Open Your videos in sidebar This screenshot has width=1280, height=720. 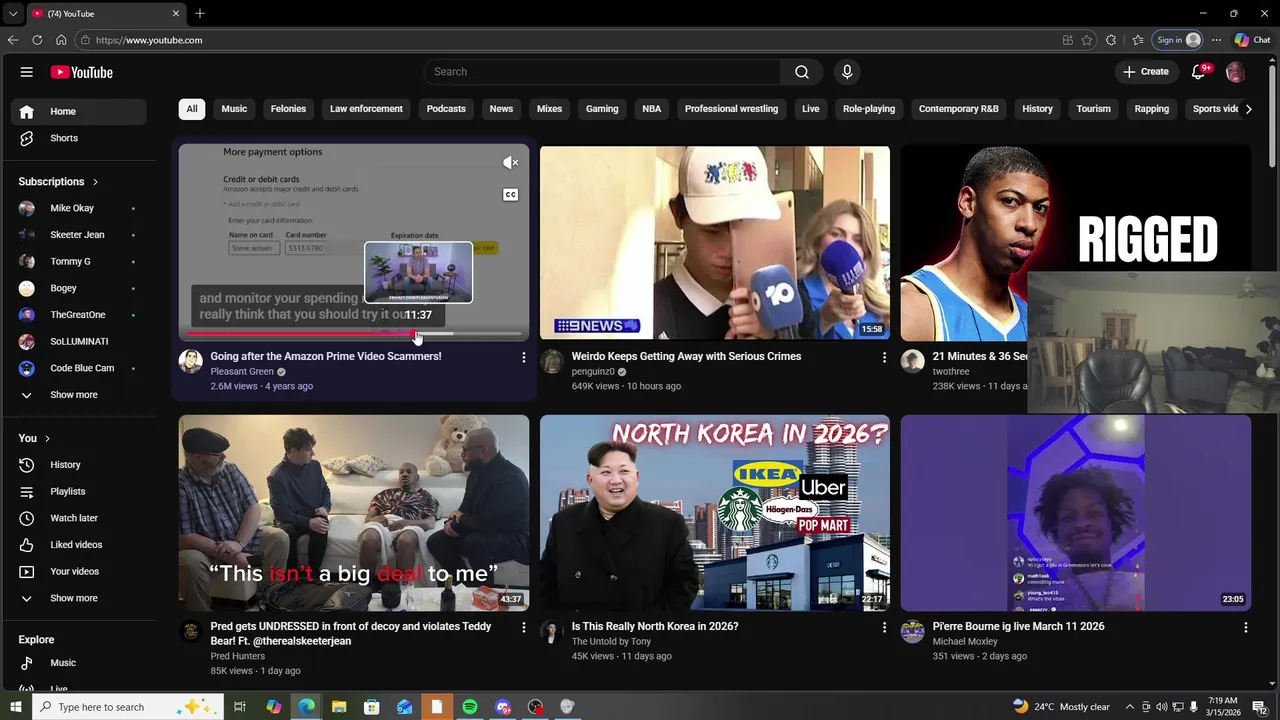click(x=80, y=572)
